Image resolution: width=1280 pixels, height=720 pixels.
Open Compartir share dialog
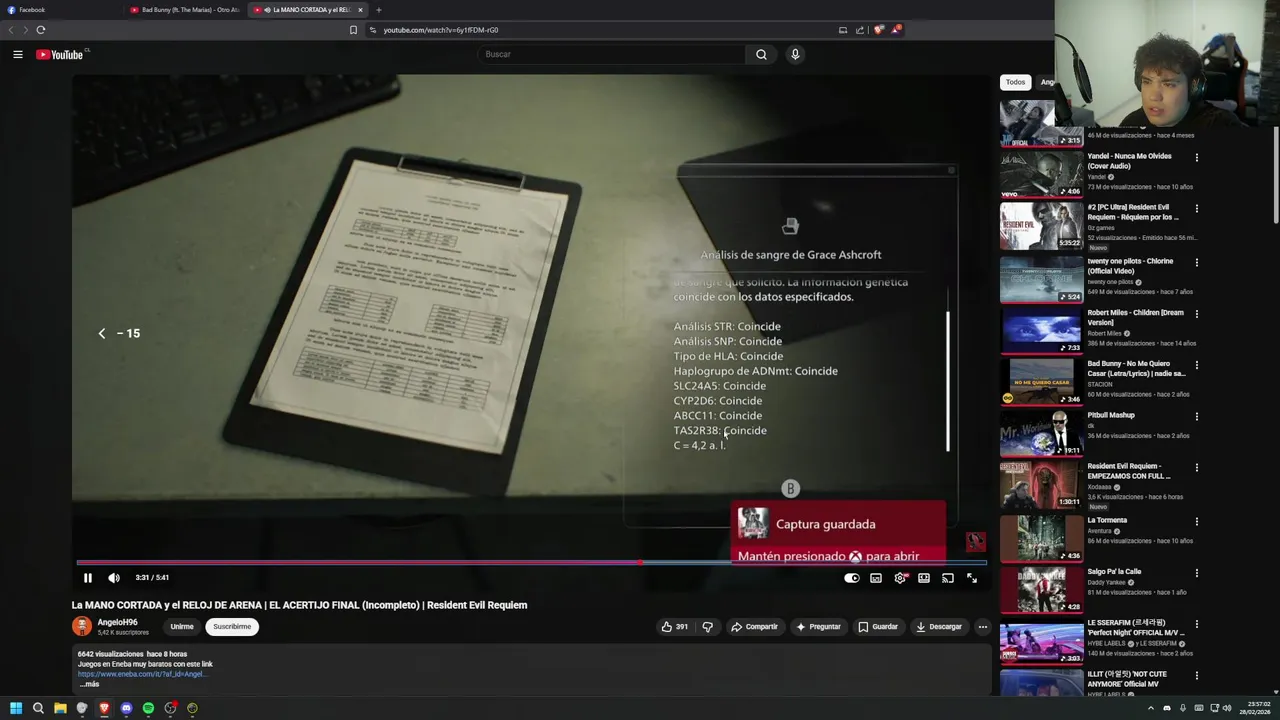(754, 627)
